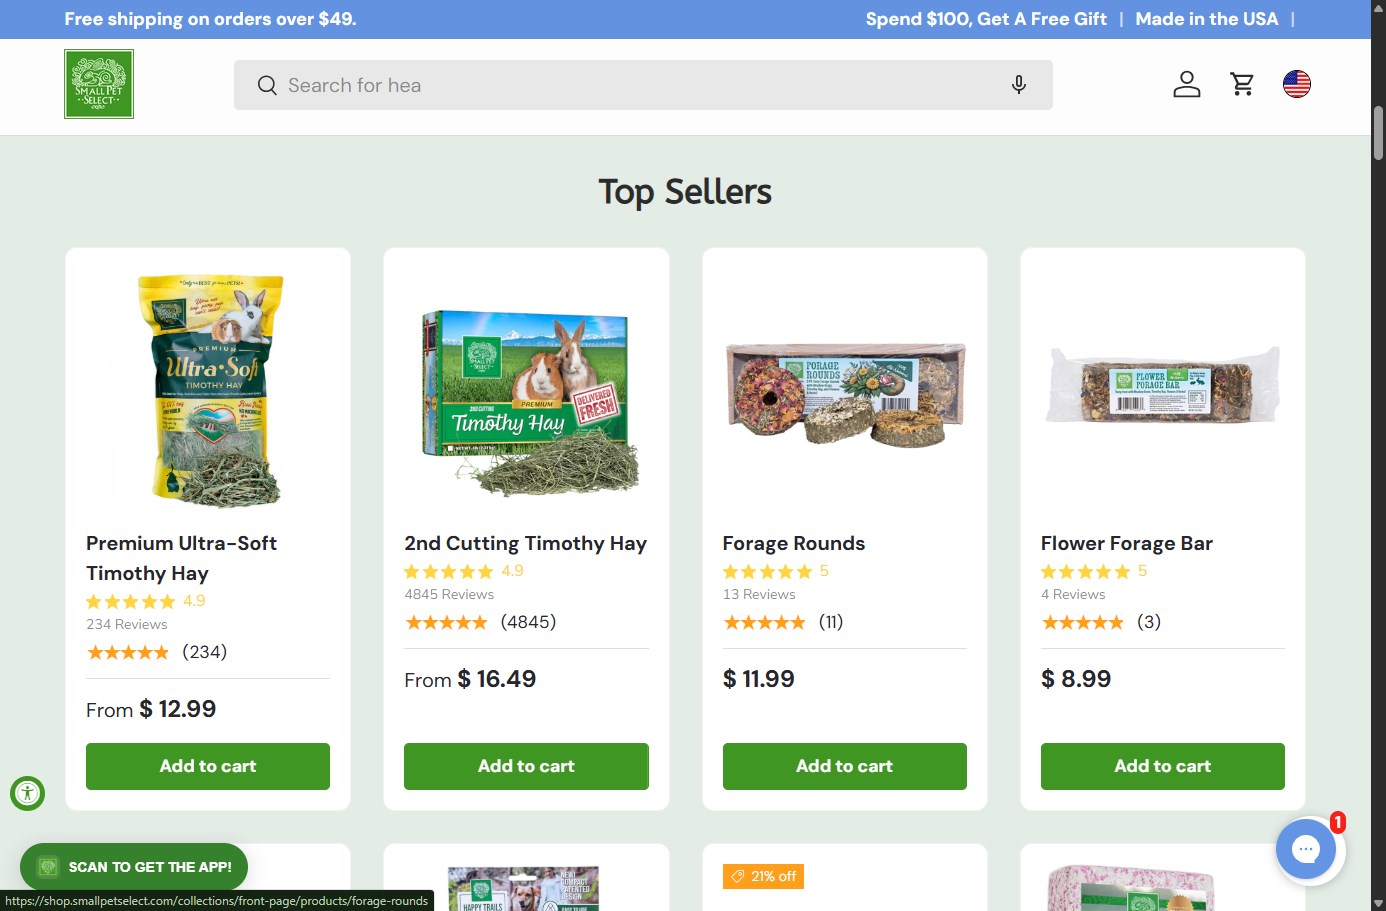Add Premium Ultra-Soft Timothy Hay to cart
The image size is (1386, 911).
[x=208, y=766]
